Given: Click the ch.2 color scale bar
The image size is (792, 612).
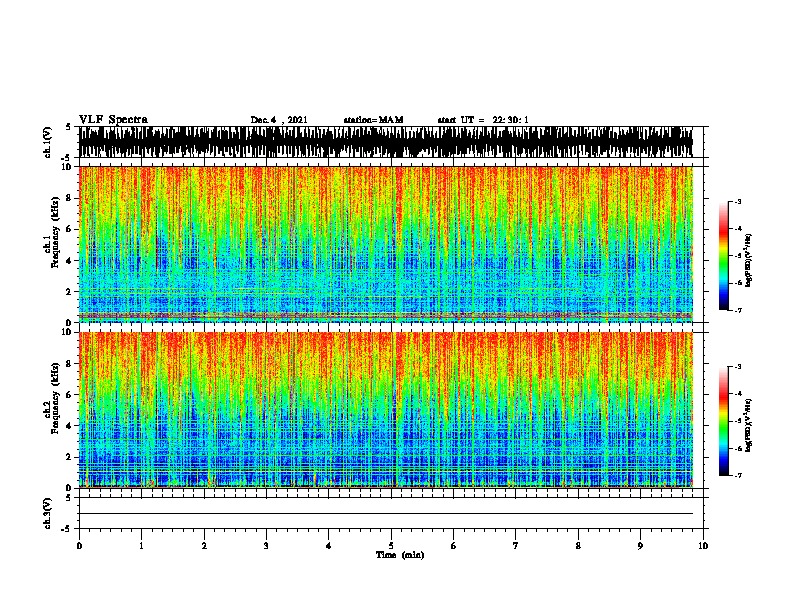Looking at the screenshot, I should point(724,421).
